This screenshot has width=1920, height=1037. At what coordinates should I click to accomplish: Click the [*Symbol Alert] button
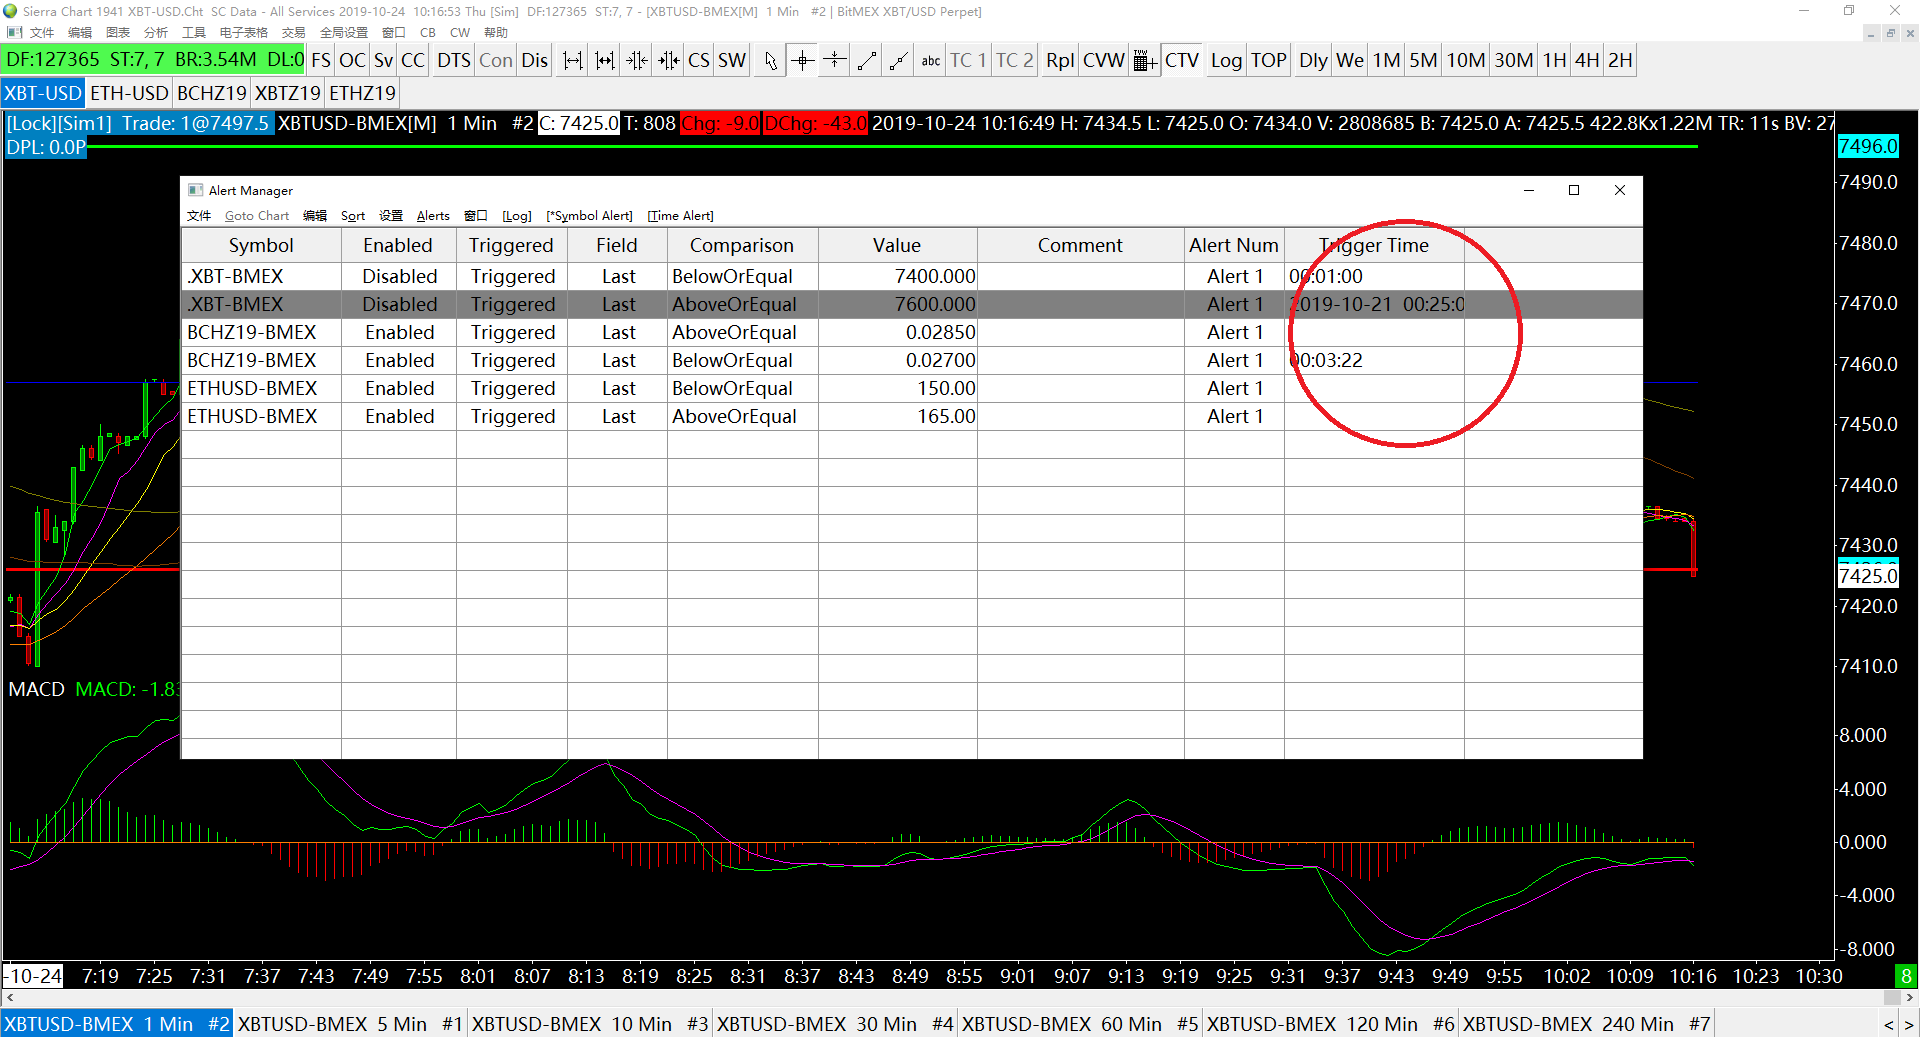click(589, 216)
